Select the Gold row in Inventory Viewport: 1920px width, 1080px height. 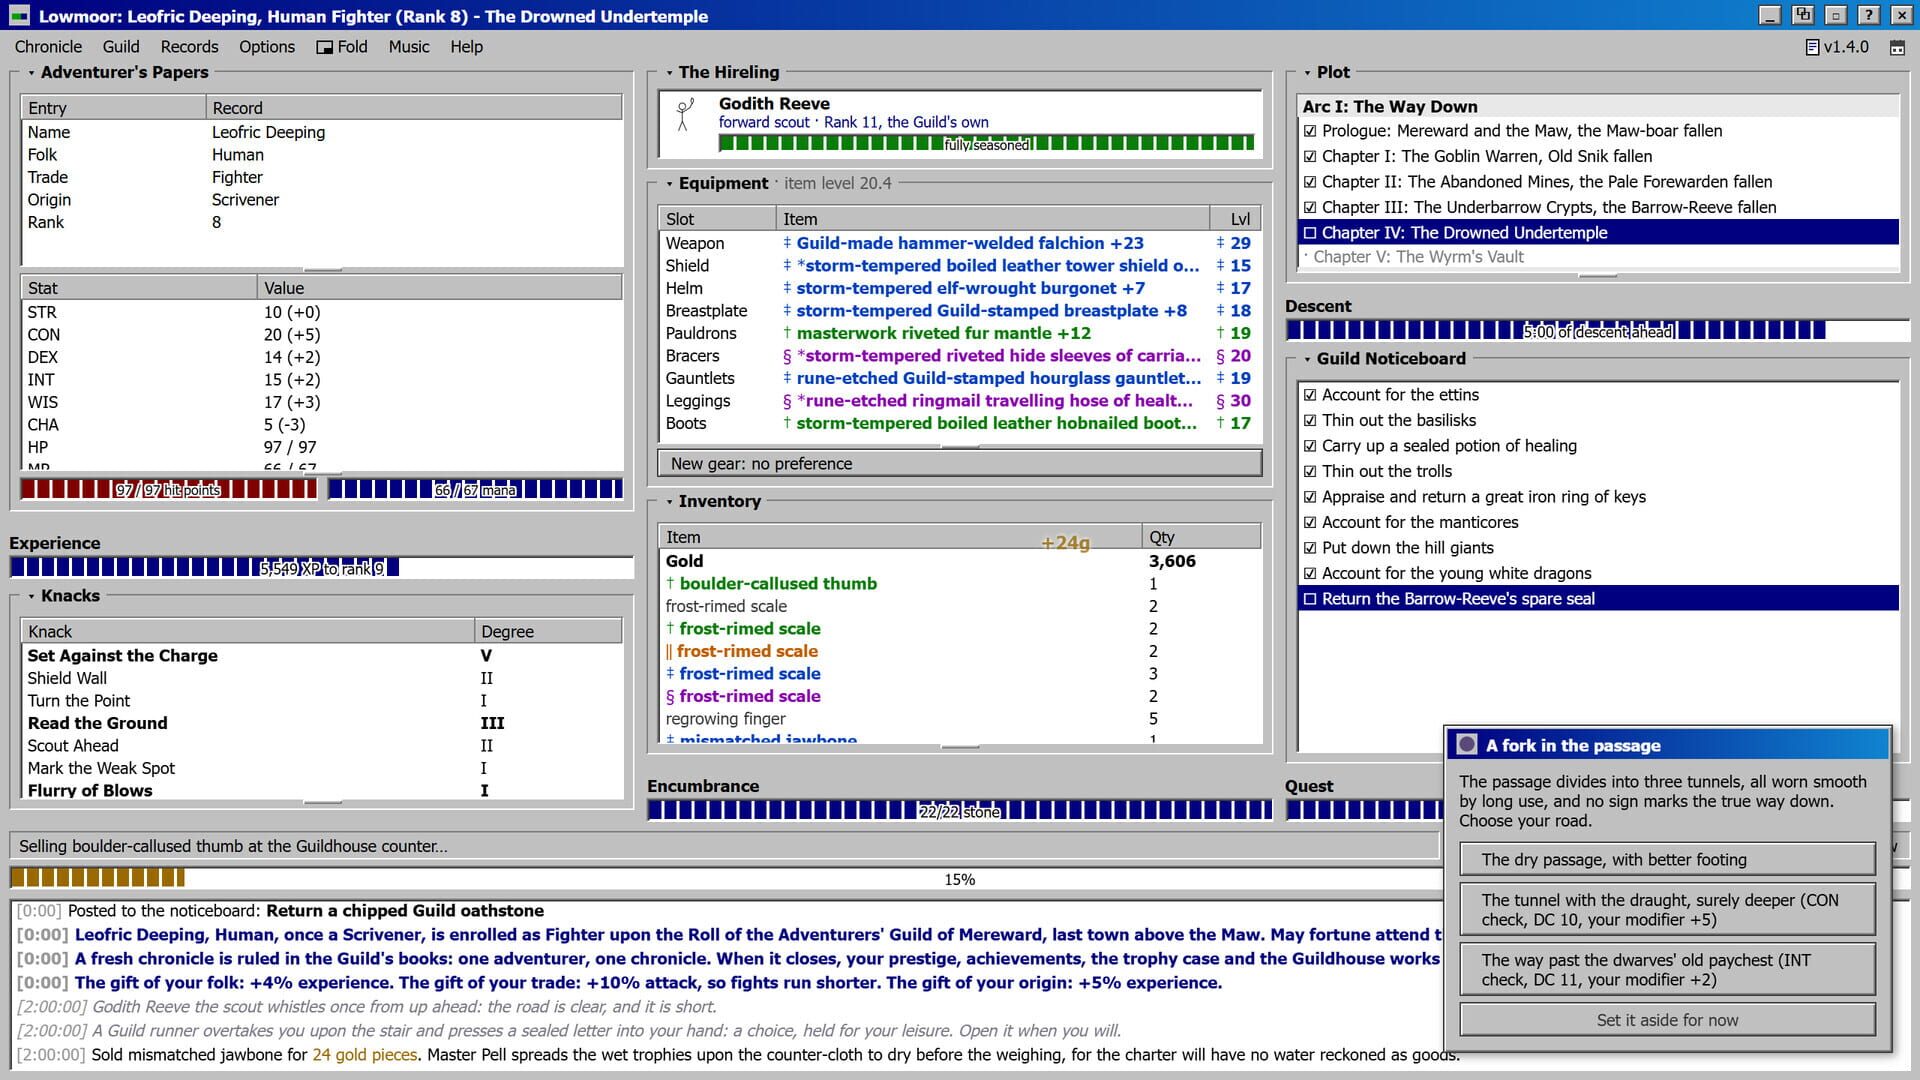click(x=960, y=561)
